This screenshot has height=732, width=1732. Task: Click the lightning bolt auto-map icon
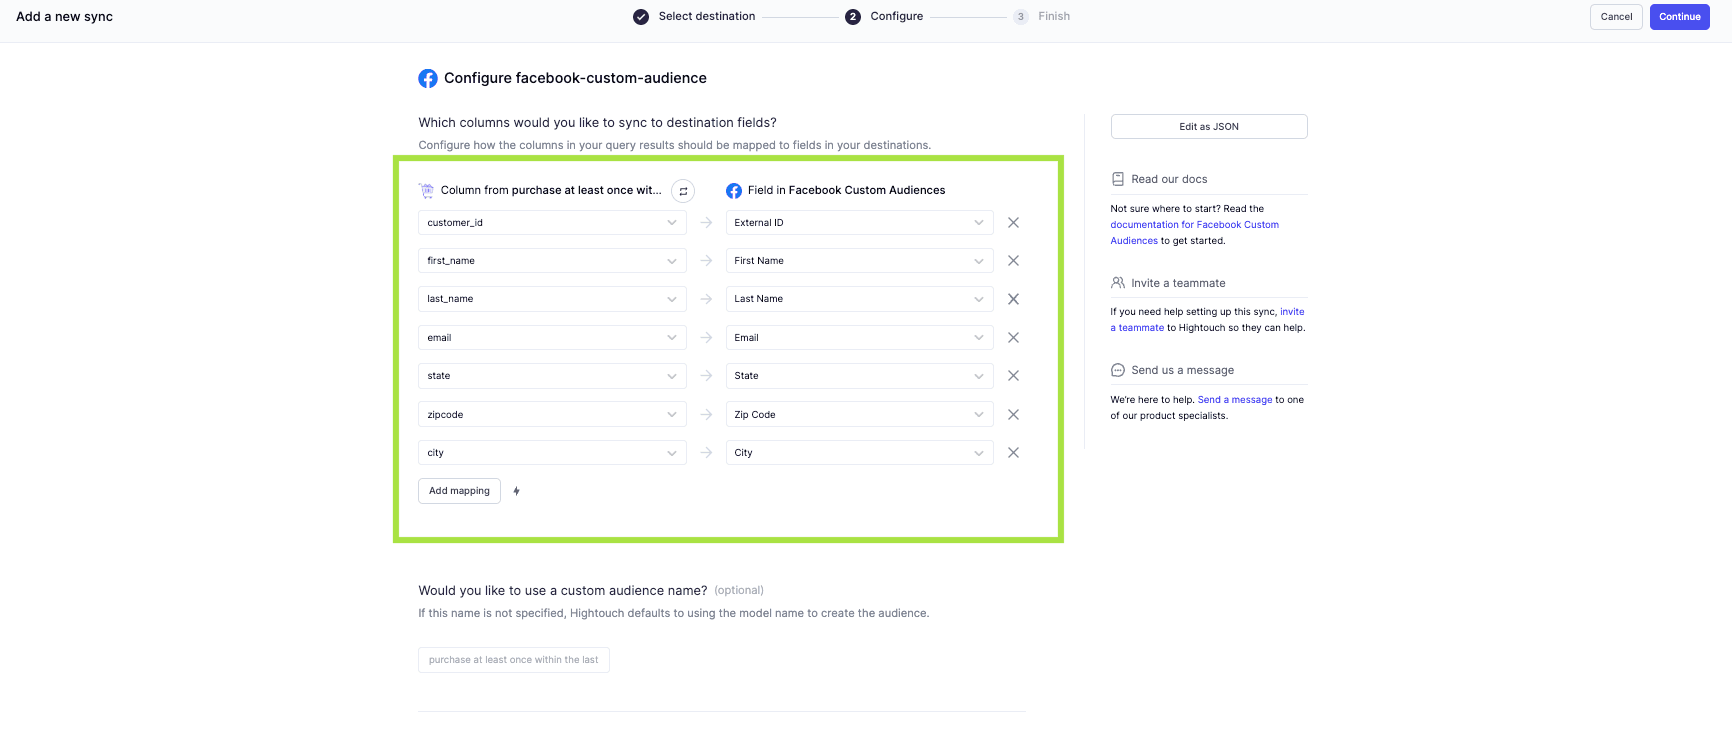click(x=516, y=491)
